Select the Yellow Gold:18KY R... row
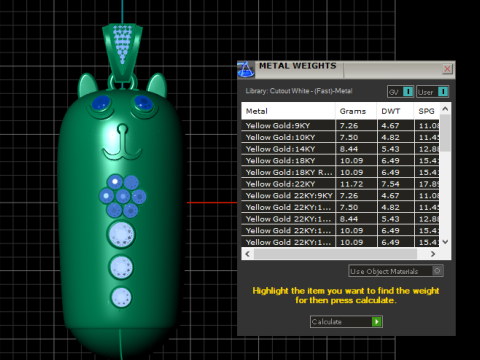480x360 pixels. click(x=340, y=172)
